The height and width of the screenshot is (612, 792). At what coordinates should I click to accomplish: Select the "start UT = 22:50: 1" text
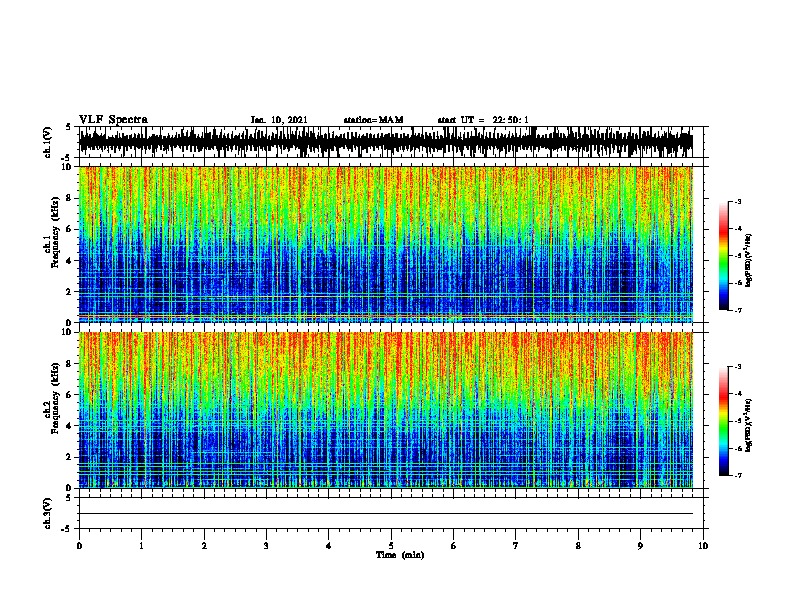point(483,120)
